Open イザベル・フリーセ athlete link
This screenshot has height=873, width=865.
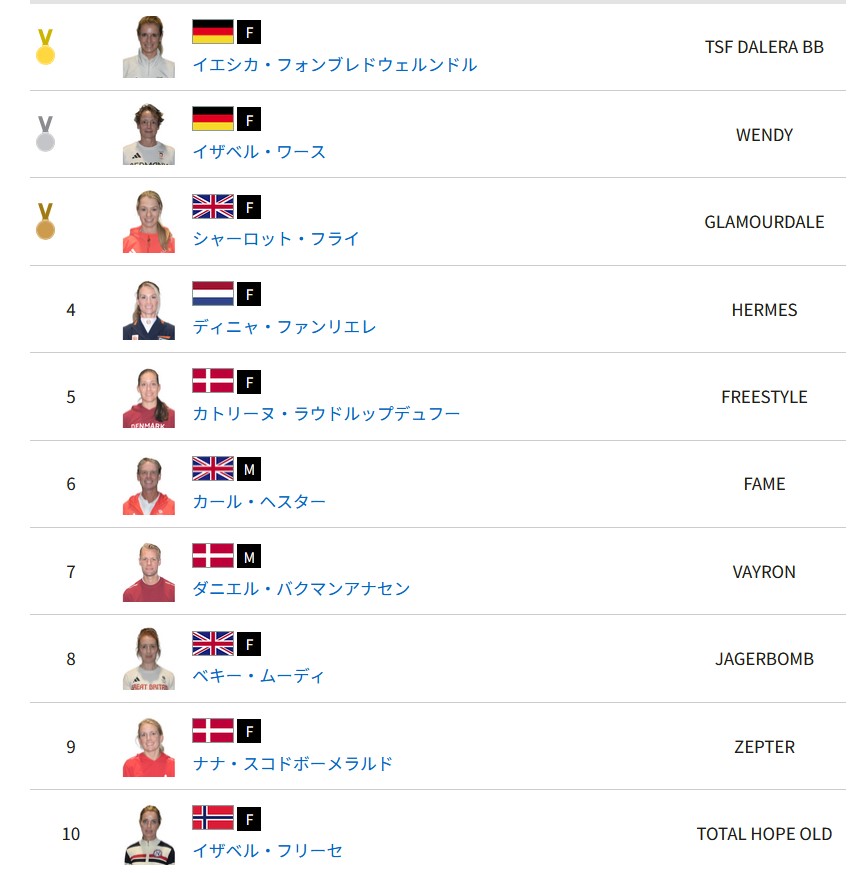(x=267, y=851)
